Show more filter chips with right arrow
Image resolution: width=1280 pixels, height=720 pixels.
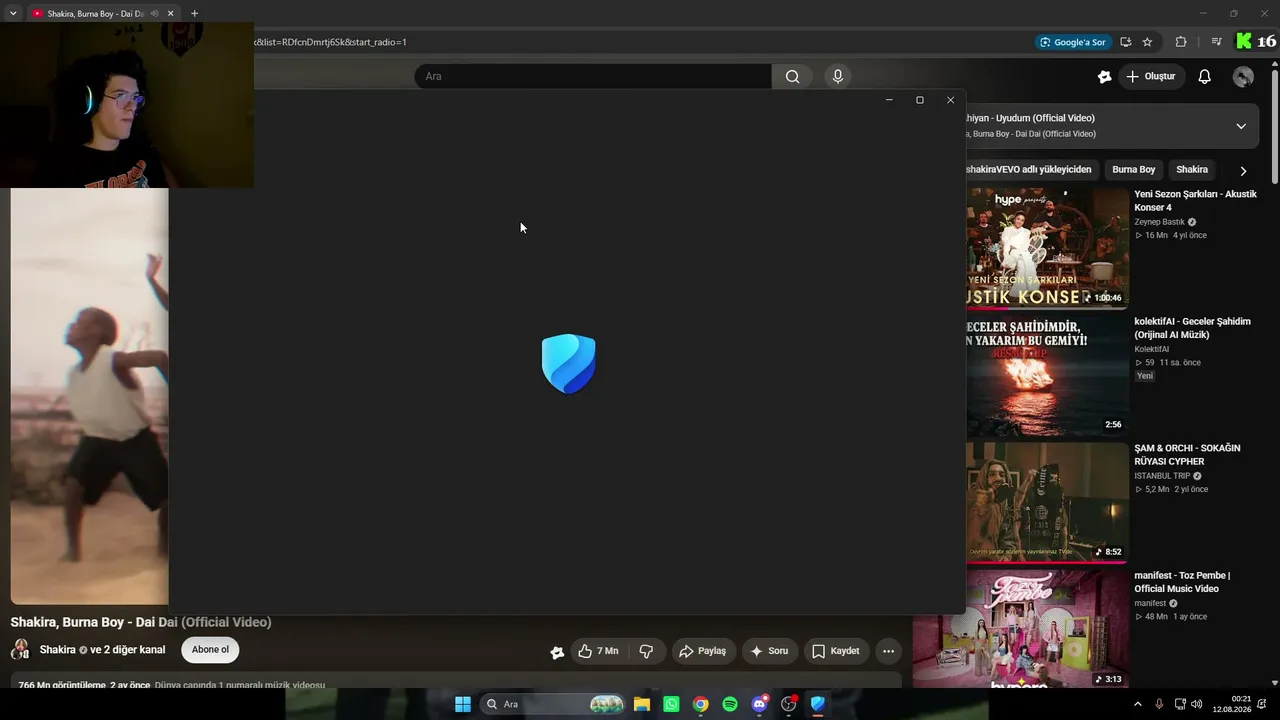(x=1243, y=171)
